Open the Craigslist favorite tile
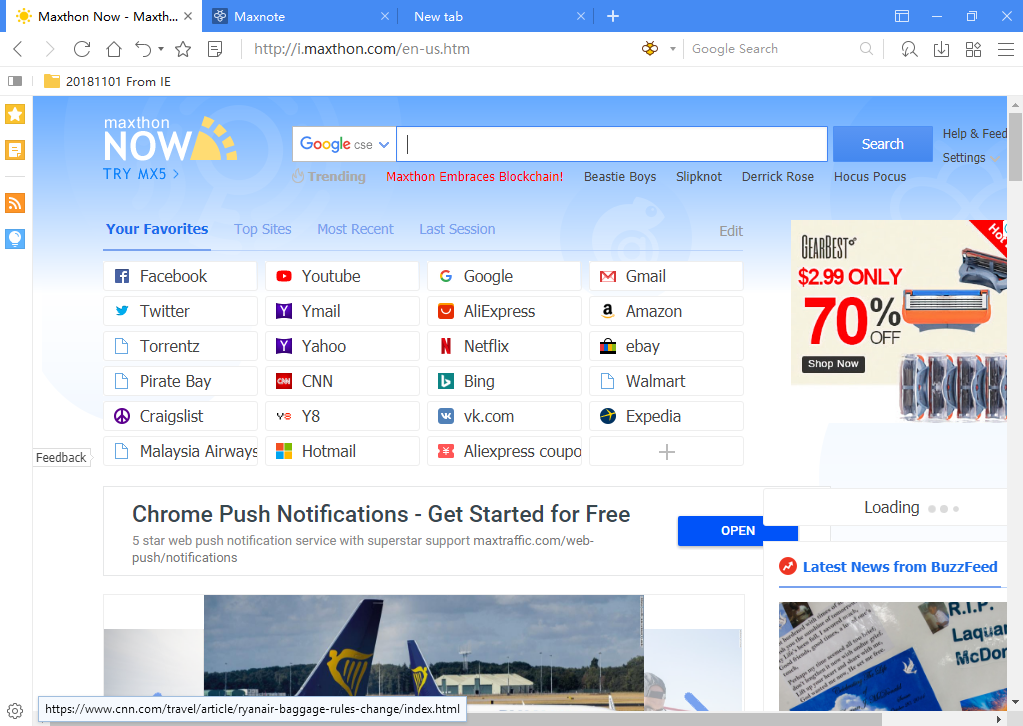The height and width of the screenshot is (726, 1023). (180, 416)
